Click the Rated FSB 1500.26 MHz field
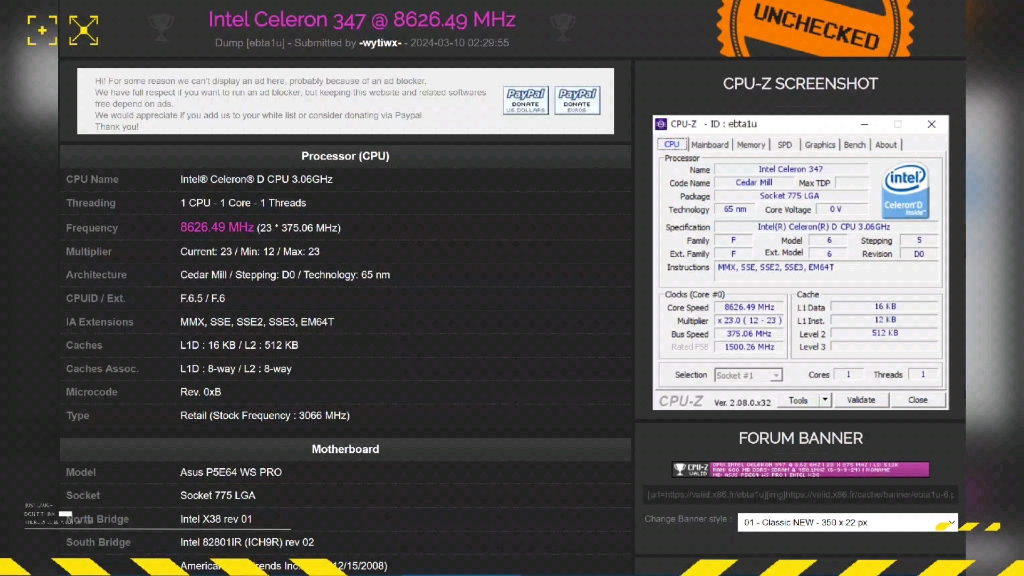Screen dimensions: 1024x576 749,347
